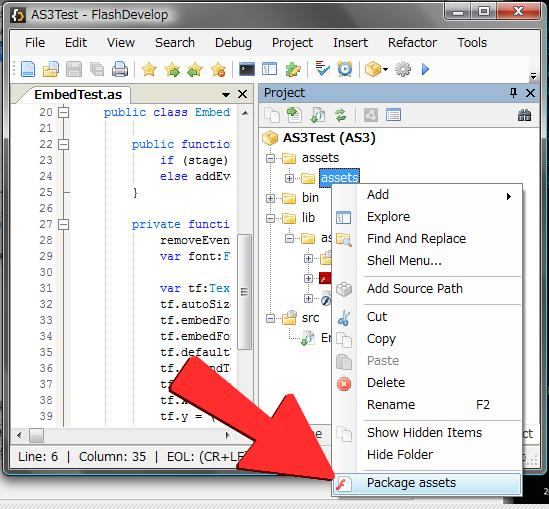The height and width of the screenshot is (509, 549).
Task: Choose Shell Menu... from context menu
Action: [427, 261]
